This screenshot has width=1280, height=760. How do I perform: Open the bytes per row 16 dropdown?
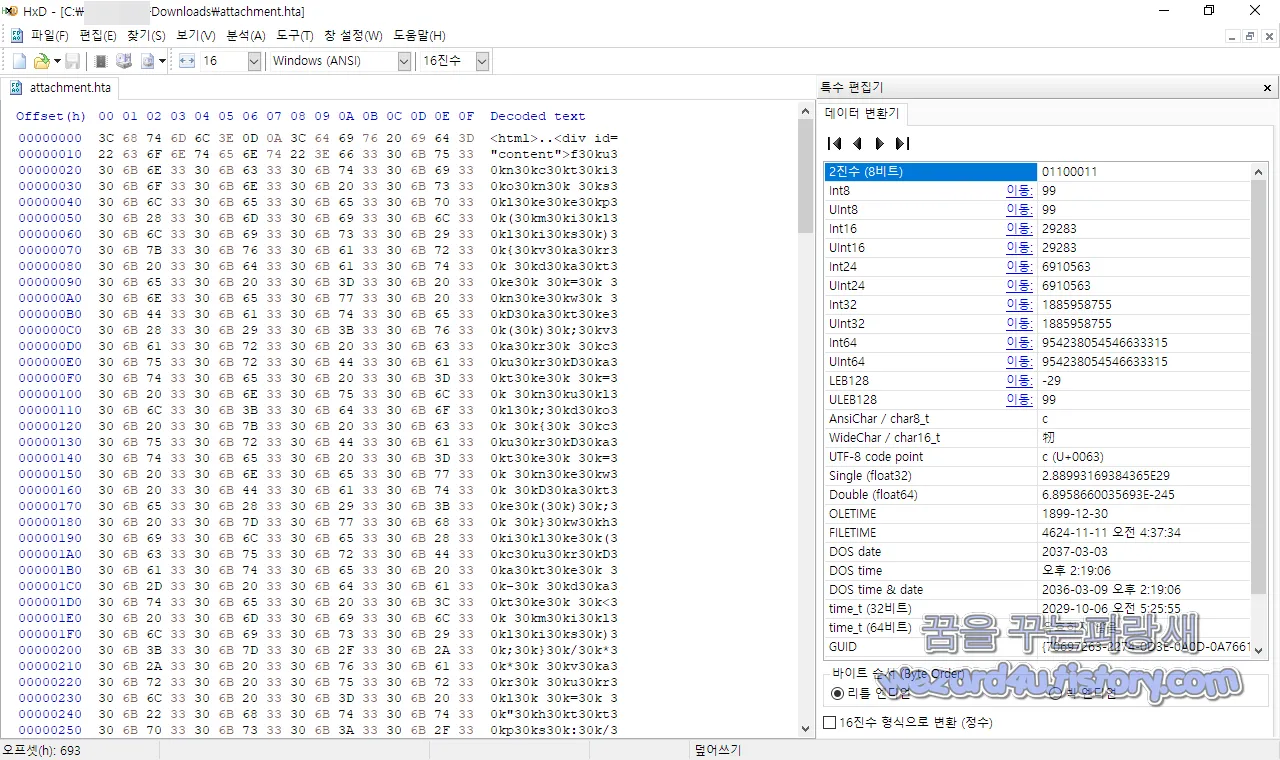(253, 61)
